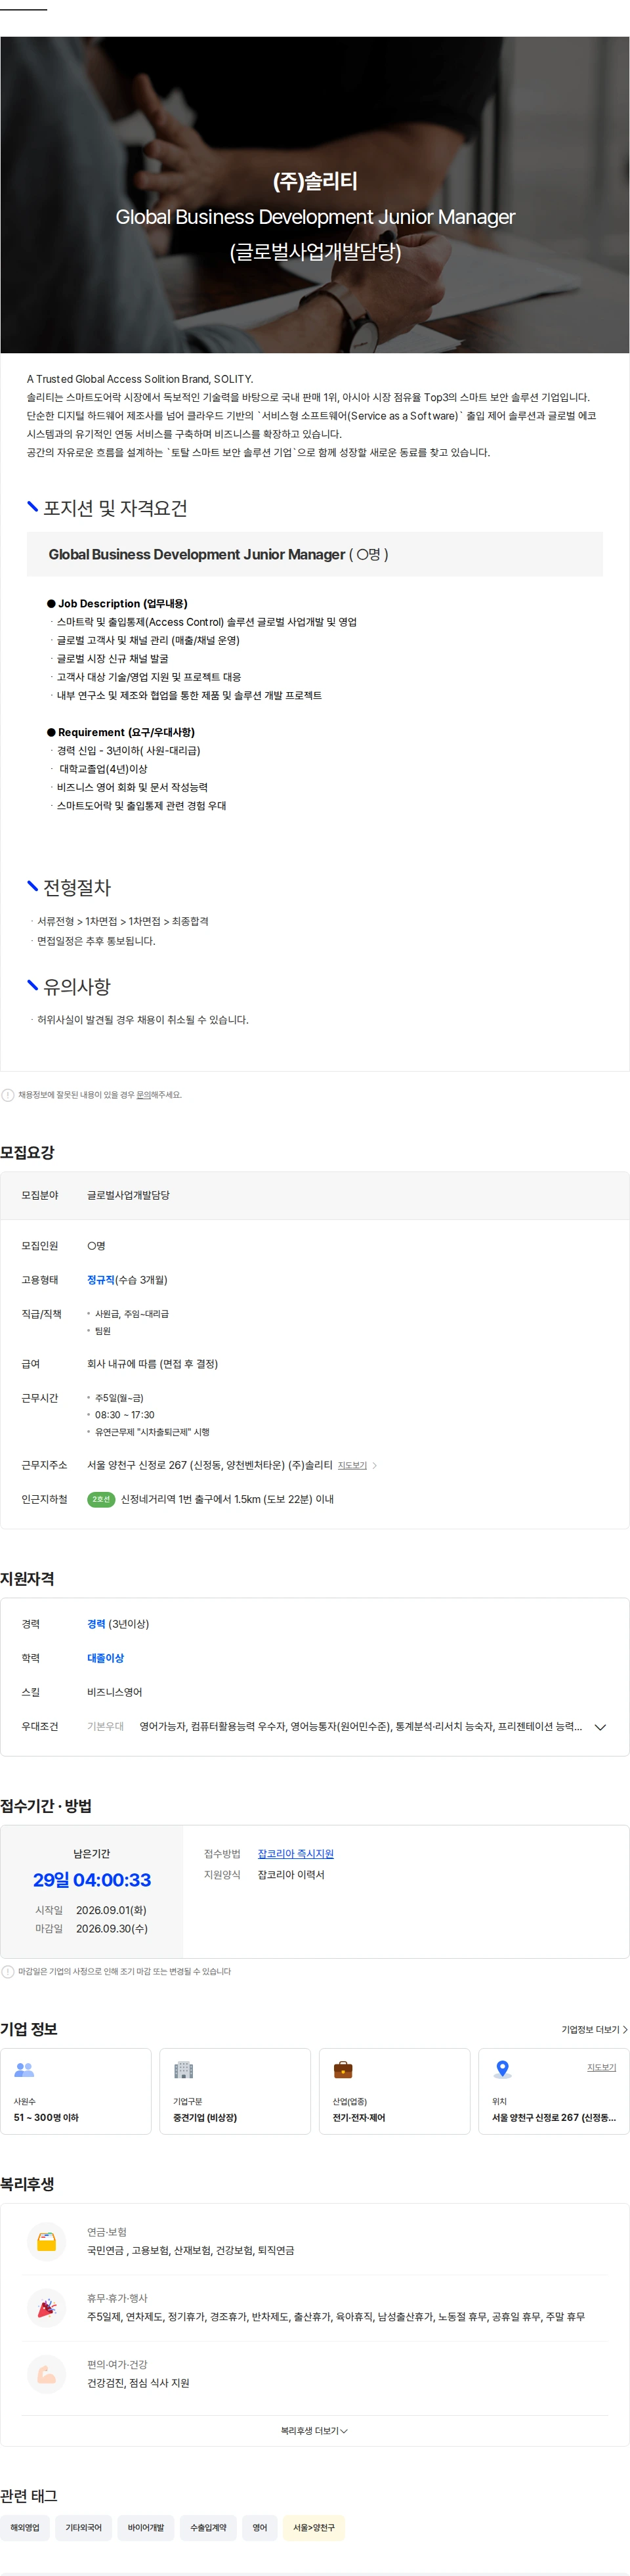The width and height of the screenshot is (630, 2576).
Task: Expand the 우대조건 preferred conditions chevron
Action: pyautogui.click(x=600, y=1726)
